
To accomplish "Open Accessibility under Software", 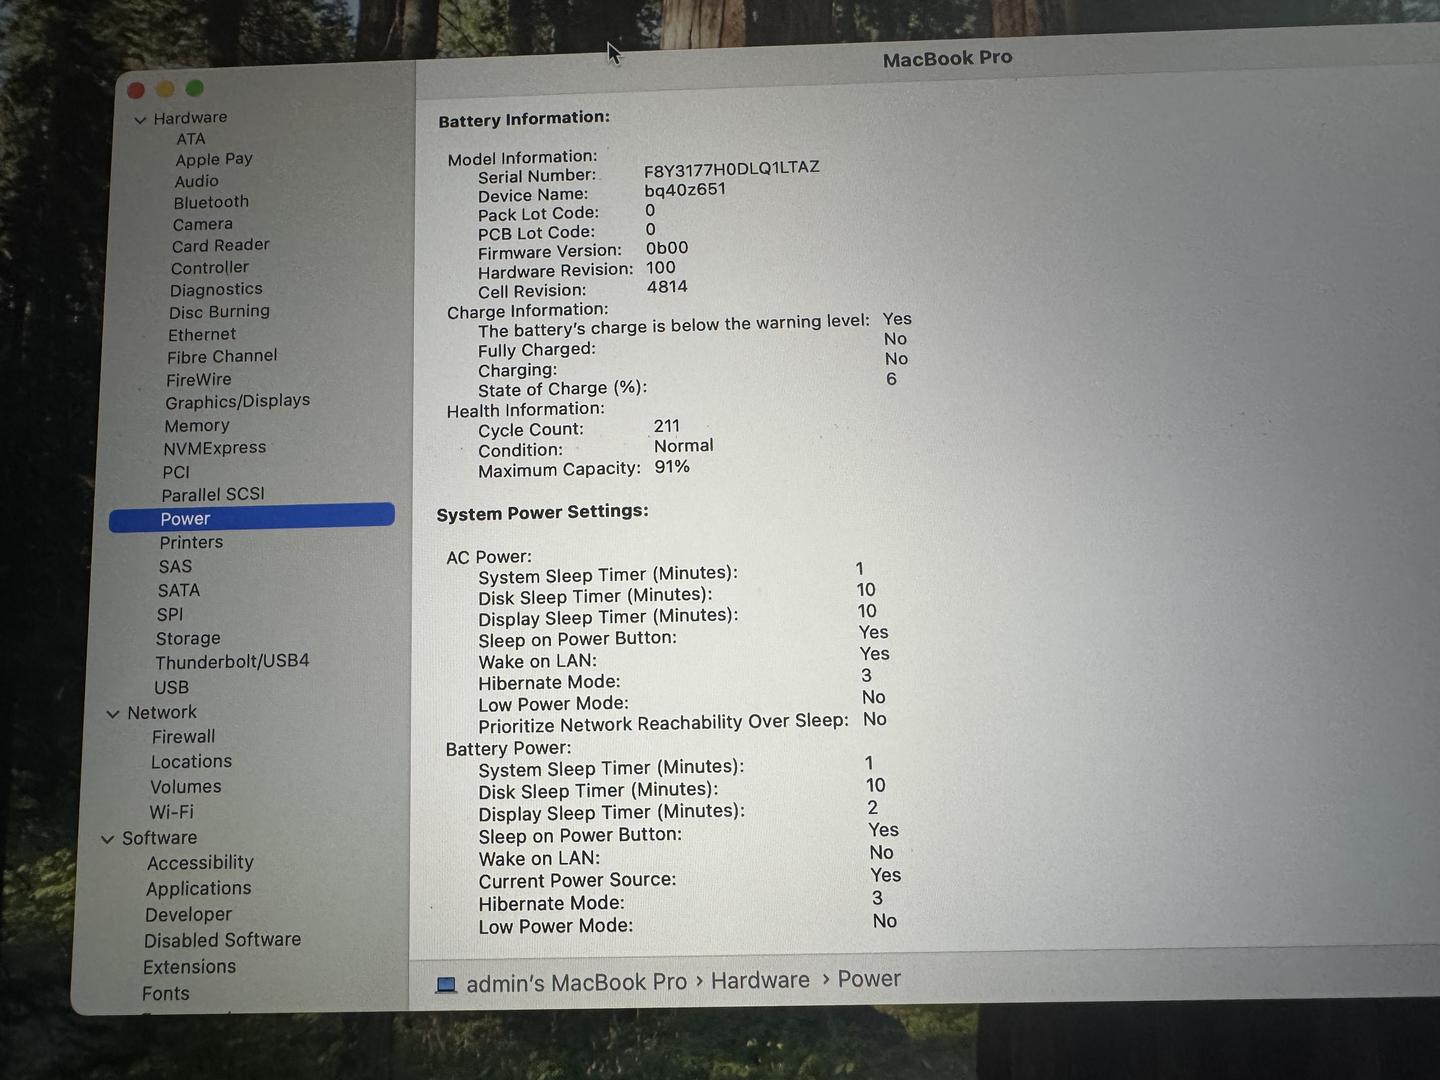I will pyautogui.click(x=200, y=863).
